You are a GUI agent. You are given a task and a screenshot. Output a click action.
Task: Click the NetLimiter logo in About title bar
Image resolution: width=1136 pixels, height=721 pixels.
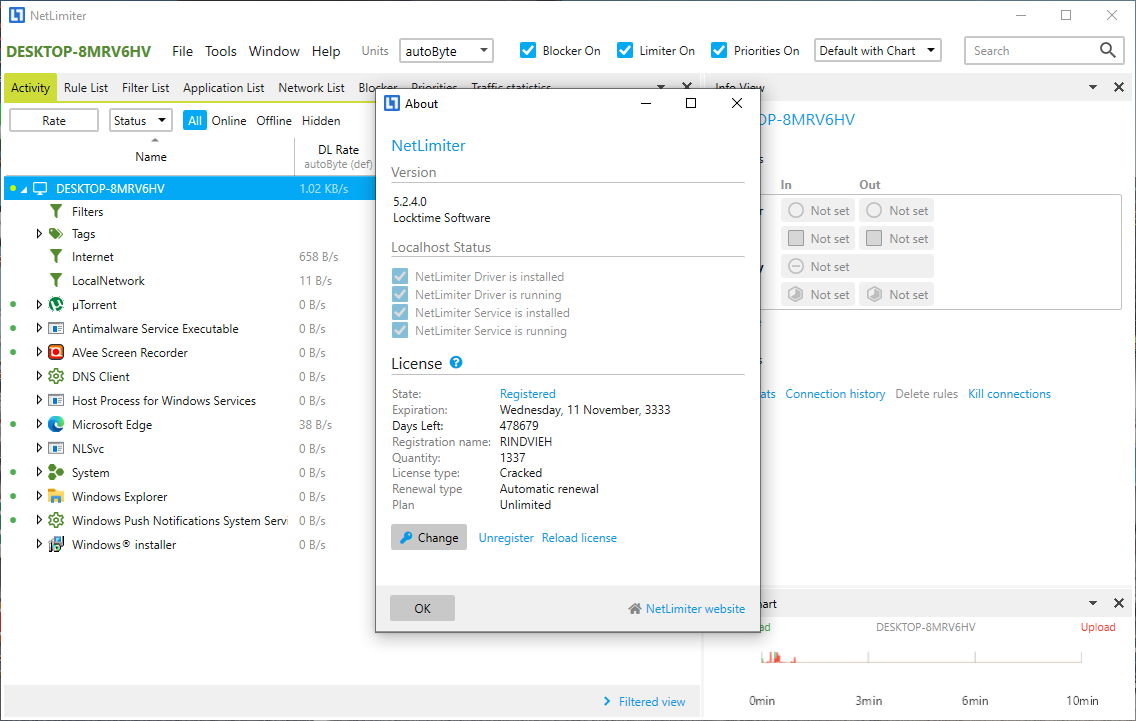tap(392, 103)
